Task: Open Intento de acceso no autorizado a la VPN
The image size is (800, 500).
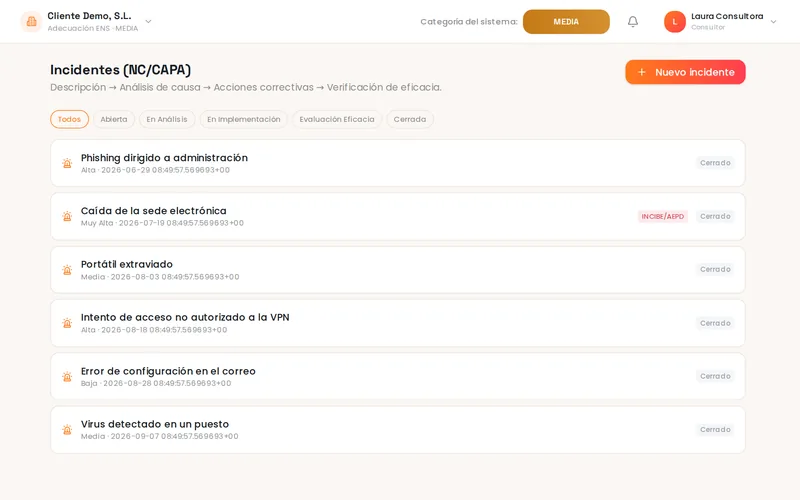Action: click(397, 323)
